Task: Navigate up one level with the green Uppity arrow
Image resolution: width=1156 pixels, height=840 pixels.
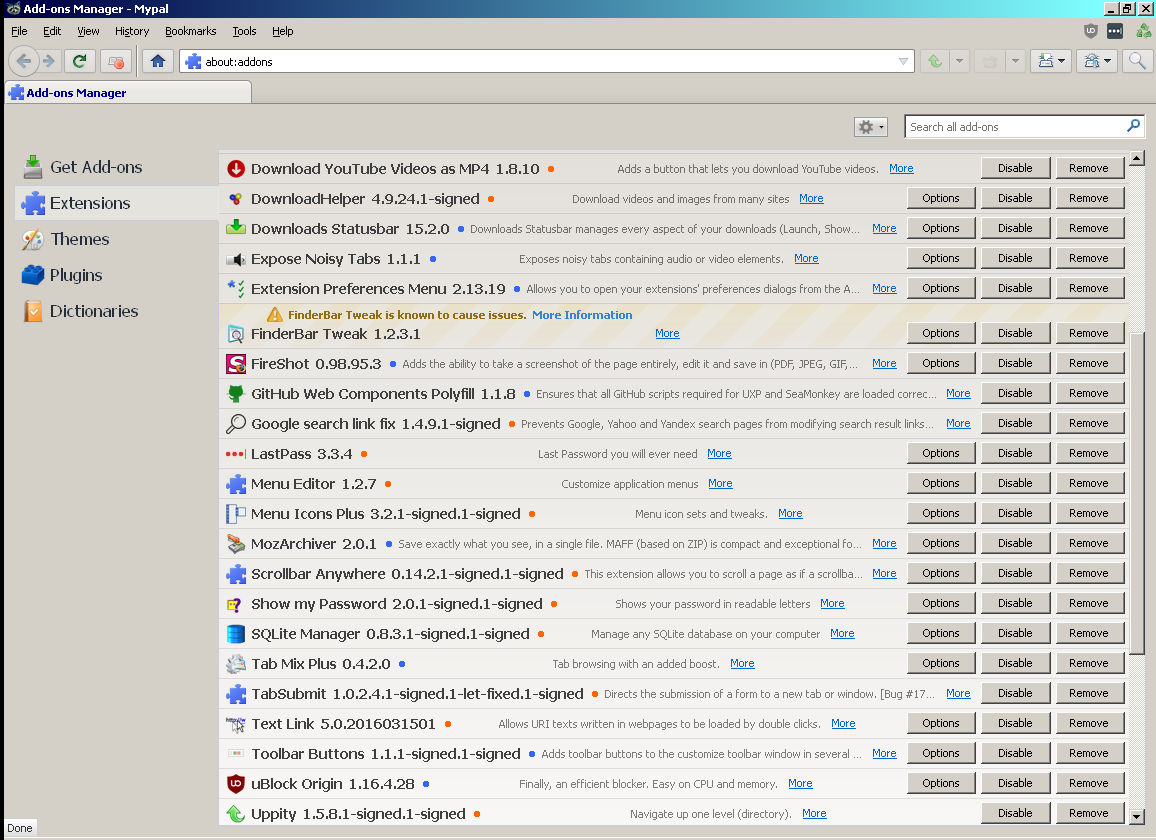Action: pyautogui.click(x=935, y=61)
